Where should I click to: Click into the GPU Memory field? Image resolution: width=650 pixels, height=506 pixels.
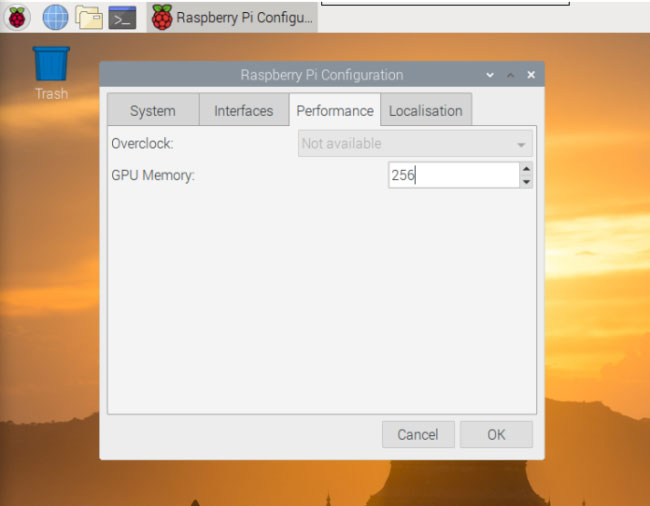[454, 175]
